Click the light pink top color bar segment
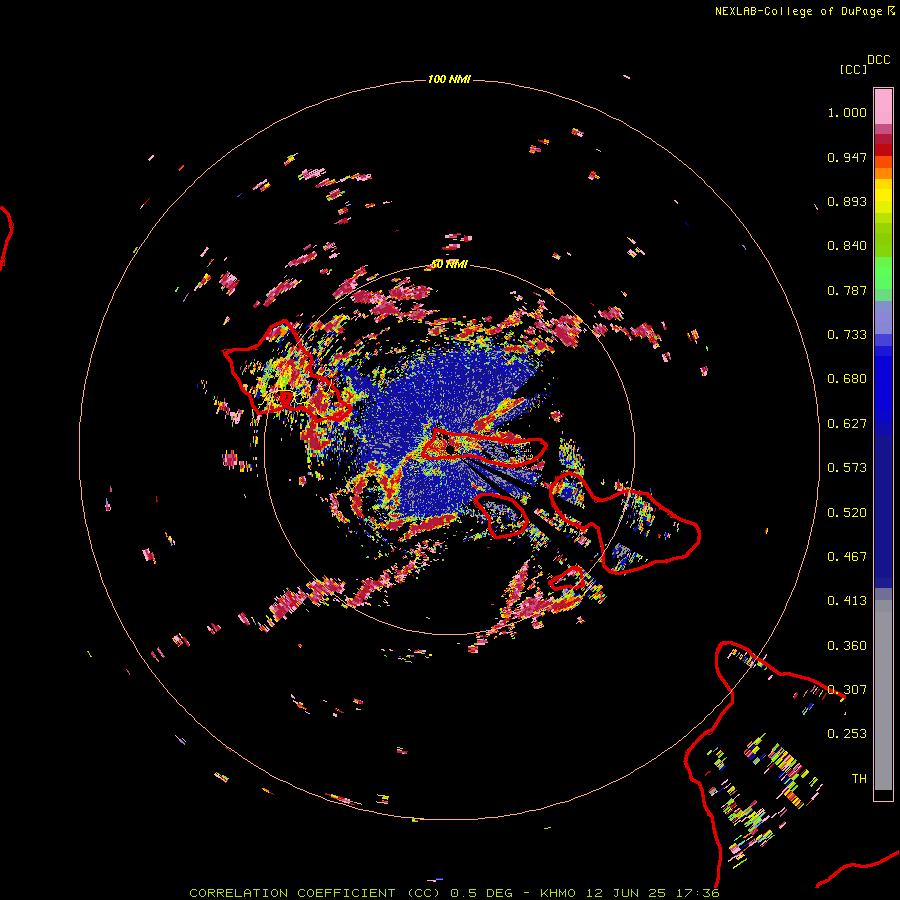900x900 pixels. [883, 106]
